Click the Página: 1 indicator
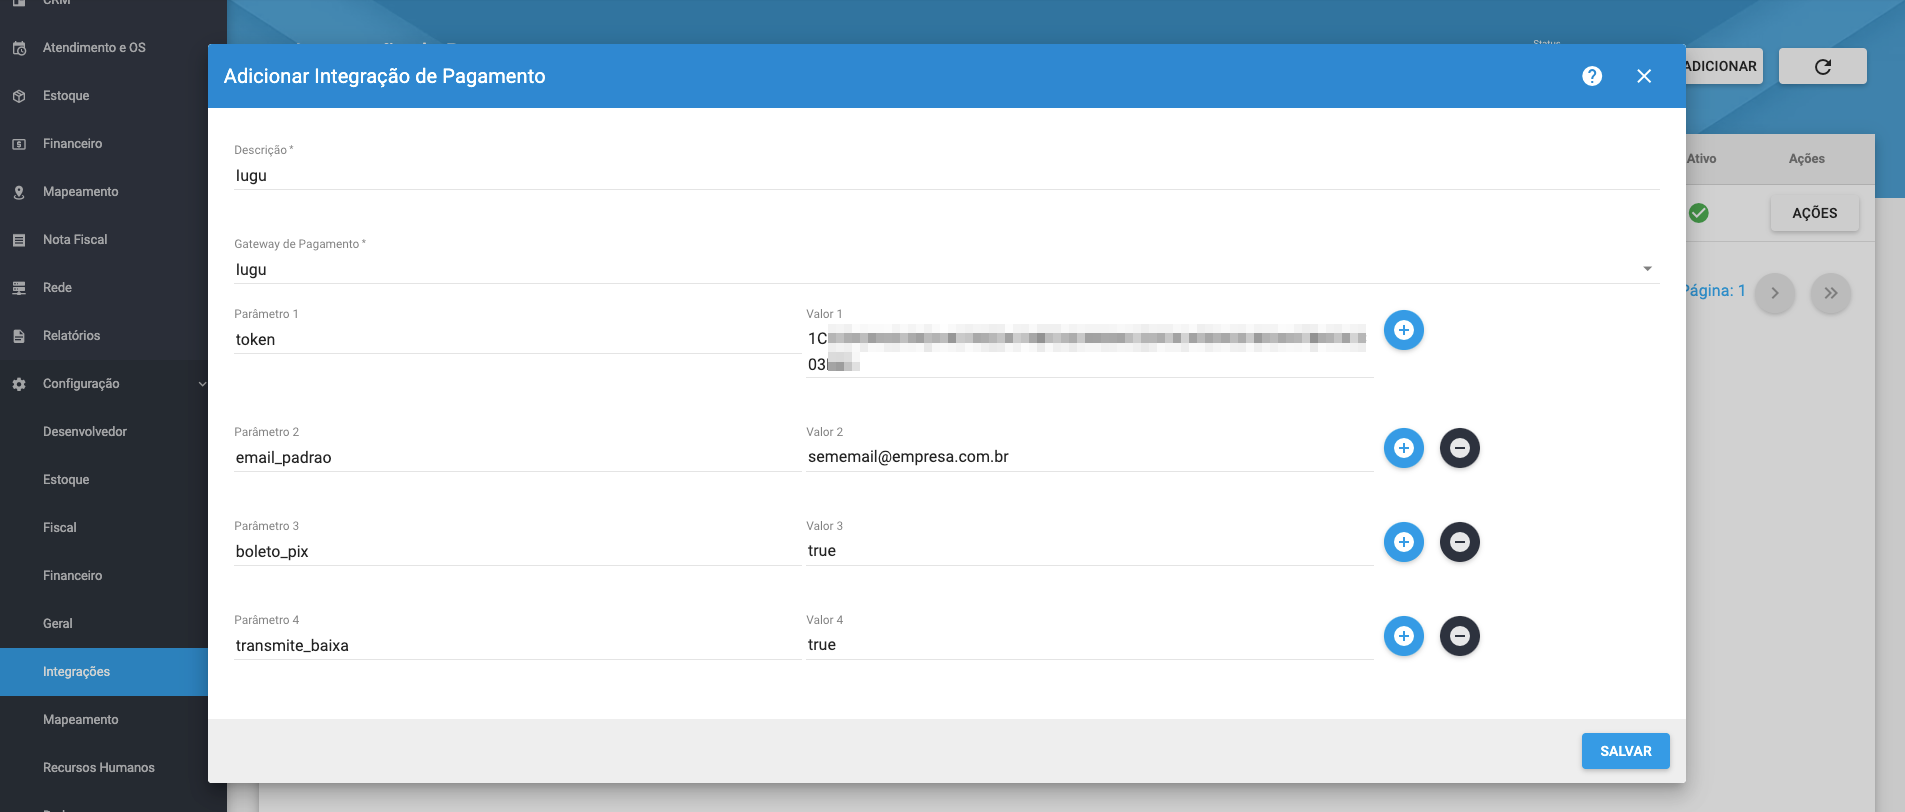The height and width of the screenshot is (812, 1905). (1715, 291)
